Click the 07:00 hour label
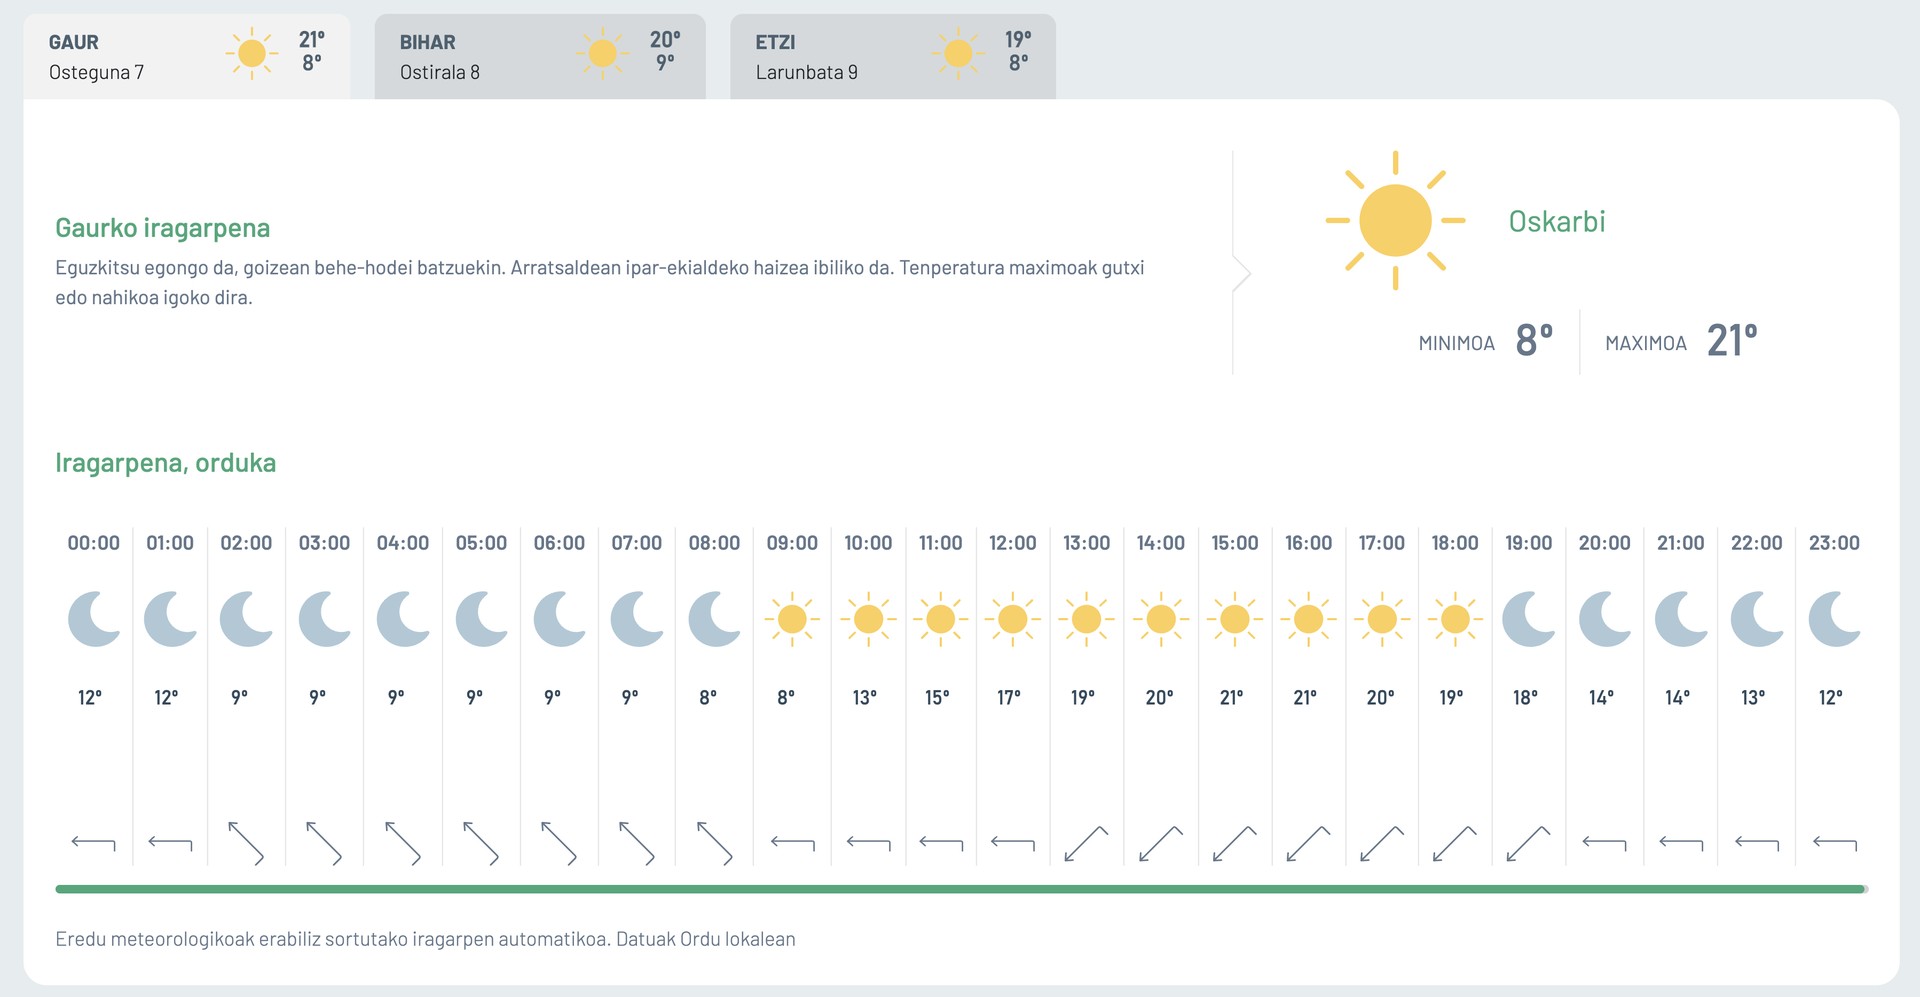This screenshot has width=1920, height=997. 637,543
